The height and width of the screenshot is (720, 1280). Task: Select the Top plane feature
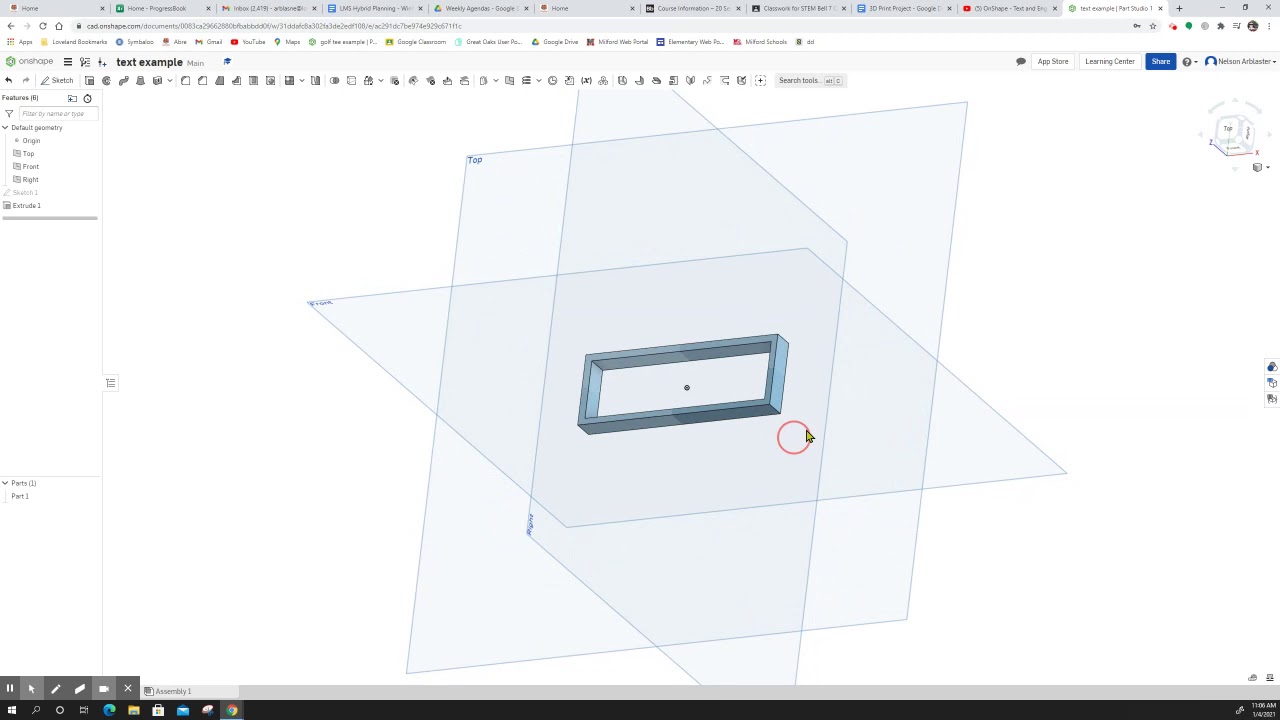coord(28,154)
